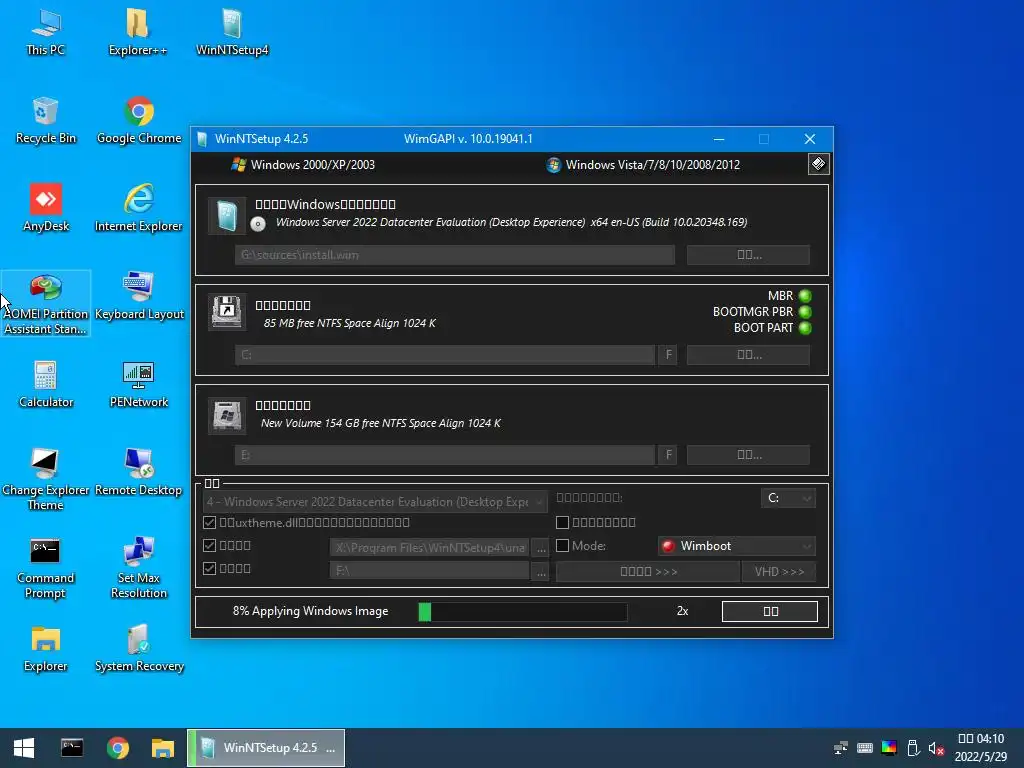Open the Explorer++ desktop shortcut
The image size is (1024, 768).
tap(138, 32)
